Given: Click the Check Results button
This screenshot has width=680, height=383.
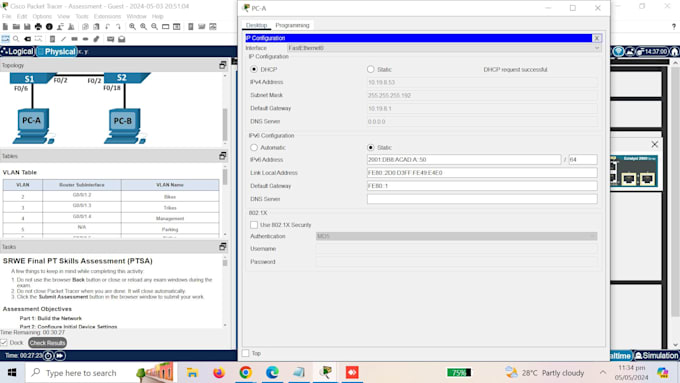Looking at the screenshot, I should [47, 343].
